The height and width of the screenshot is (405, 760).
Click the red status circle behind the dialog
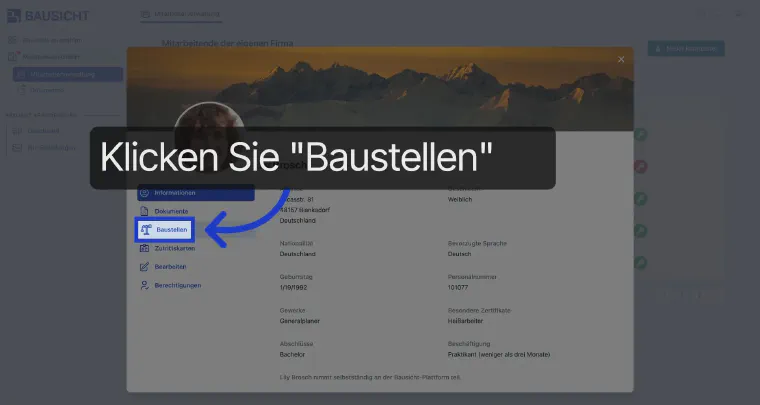click(x=641, y=167)
